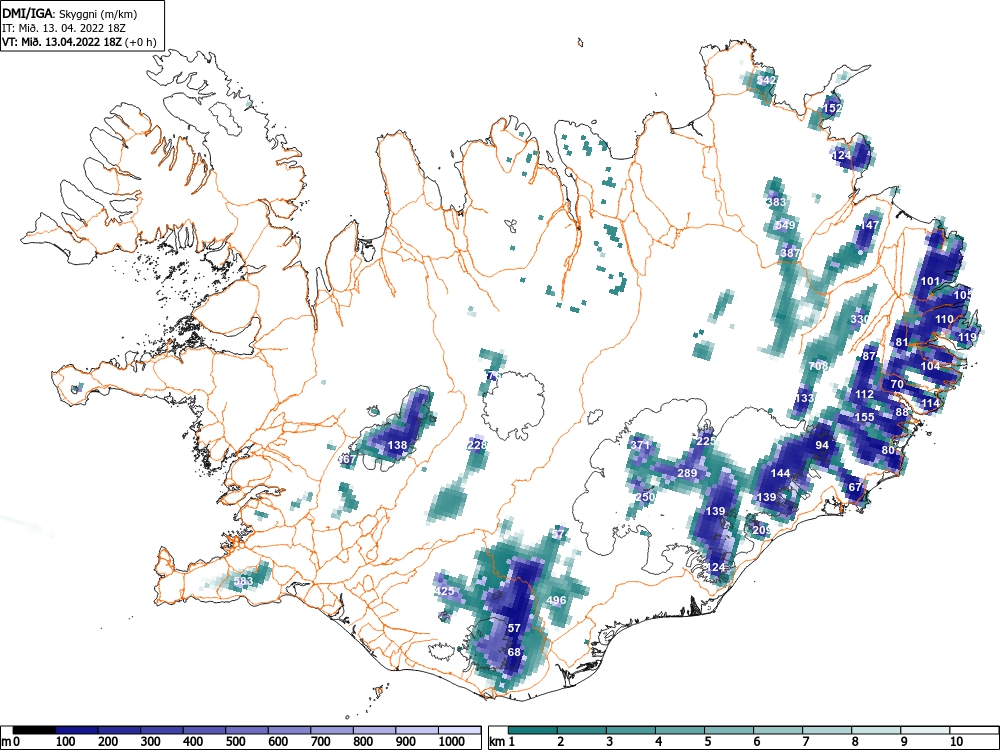Click the visibility value 133 on the map
Viewport: 1000px width, 750px height.
pyautogui.click(x=804, y=399)
